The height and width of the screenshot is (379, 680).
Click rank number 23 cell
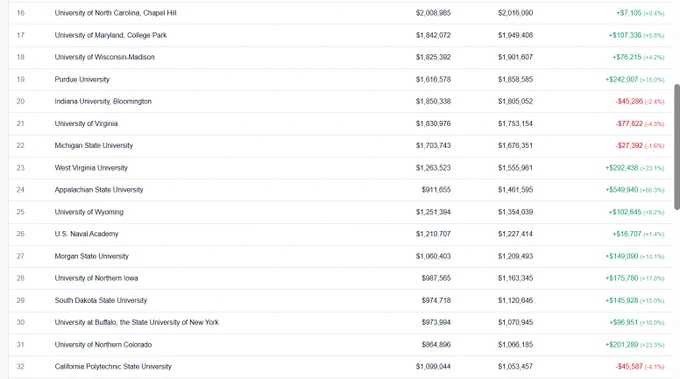coord(20,168)
